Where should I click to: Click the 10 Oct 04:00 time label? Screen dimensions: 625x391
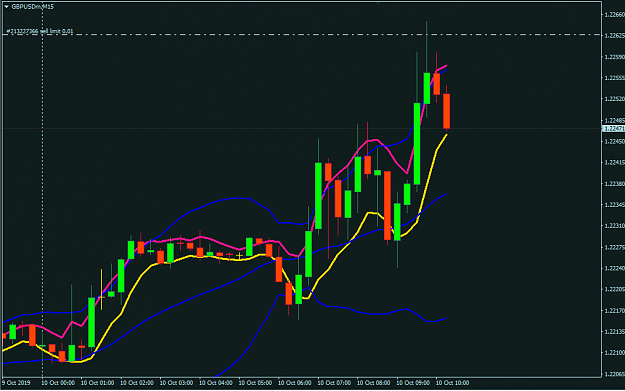[x=216, y=383]
